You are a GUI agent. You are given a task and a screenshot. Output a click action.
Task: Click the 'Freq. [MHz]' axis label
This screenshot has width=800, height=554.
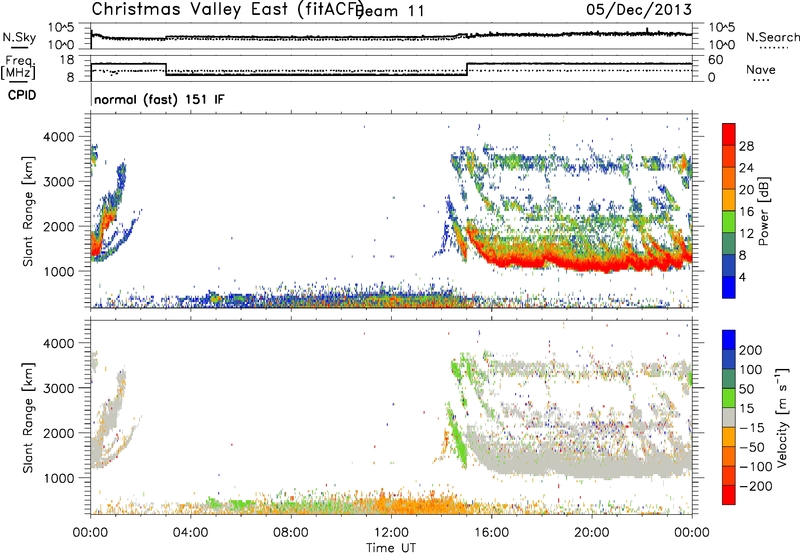click(x=19, y=67)
